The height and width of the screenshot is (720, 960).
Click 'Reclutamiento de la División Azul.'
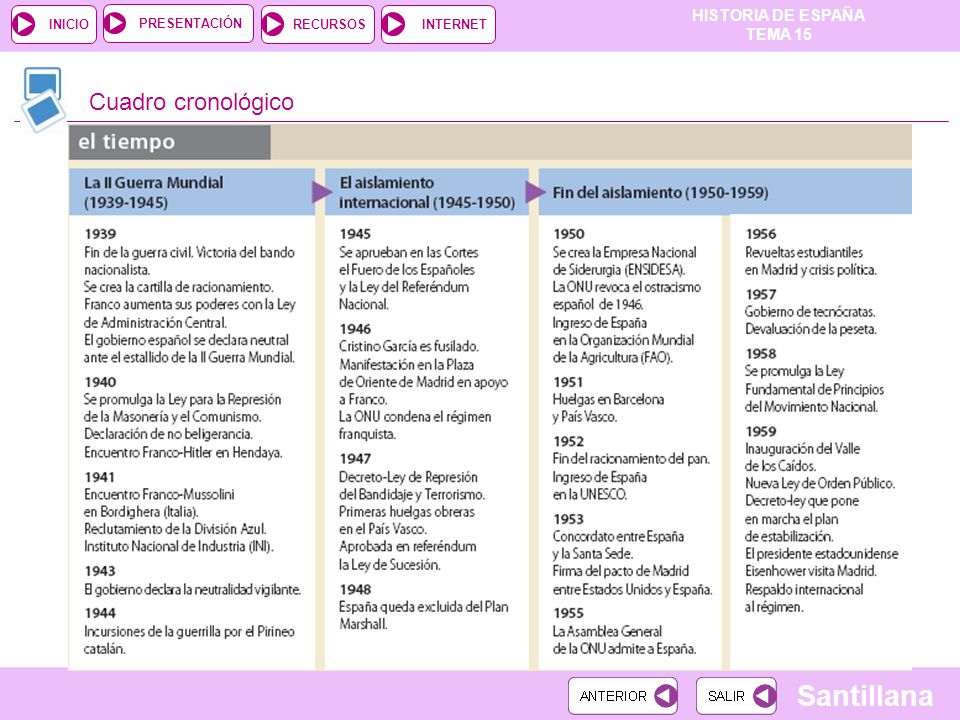click(175, 529)
